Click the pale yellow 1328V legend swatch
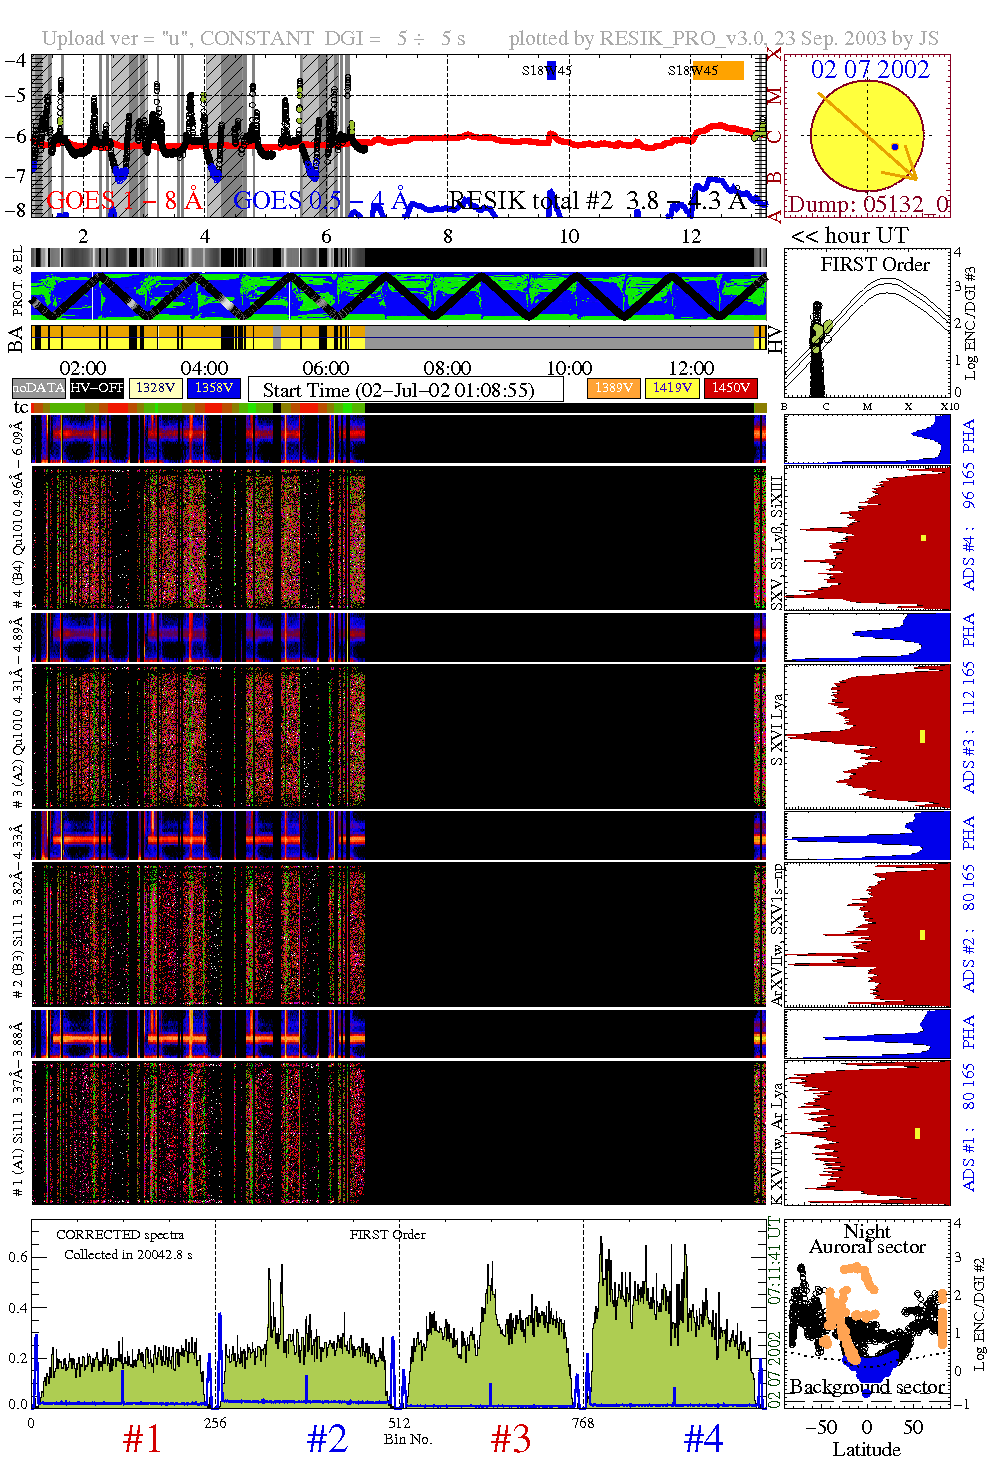The image size is (1004, 1477). click(x=156, y=388)
